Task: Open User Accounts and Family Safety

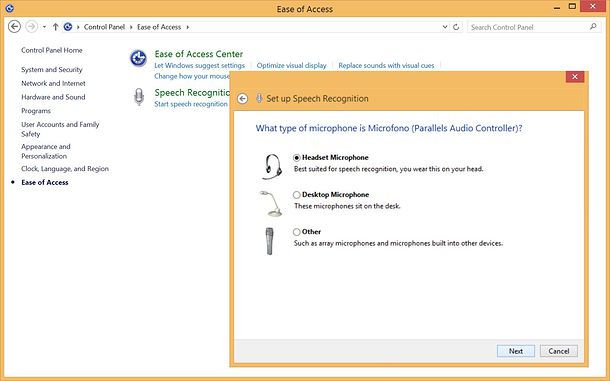Action: click(x=60, y=129)
